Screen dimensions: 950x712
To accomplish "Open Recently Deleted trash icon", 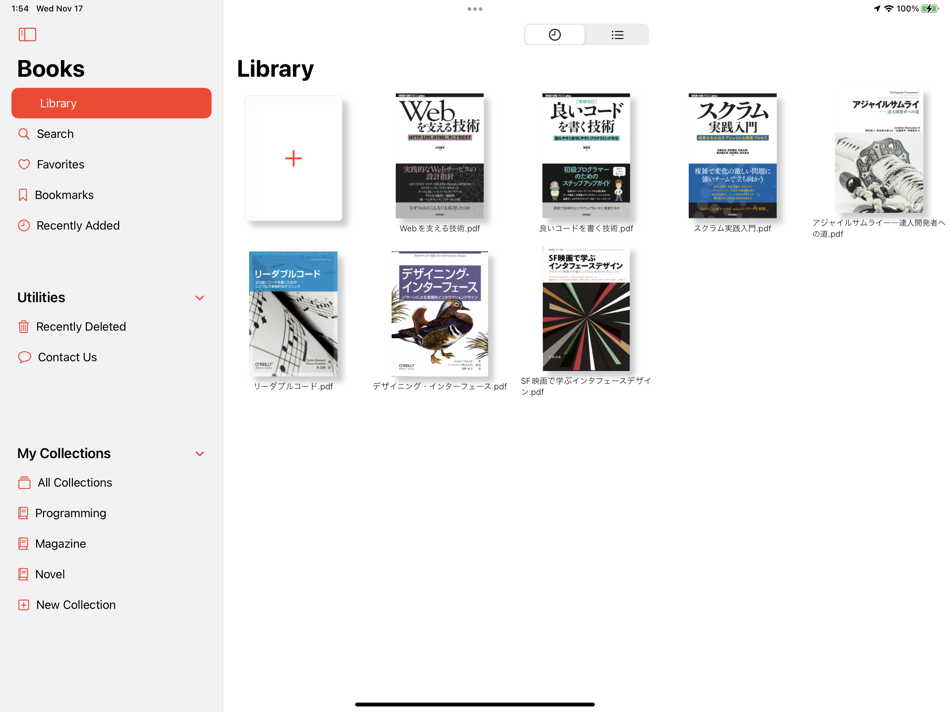I will pos(24,327).
